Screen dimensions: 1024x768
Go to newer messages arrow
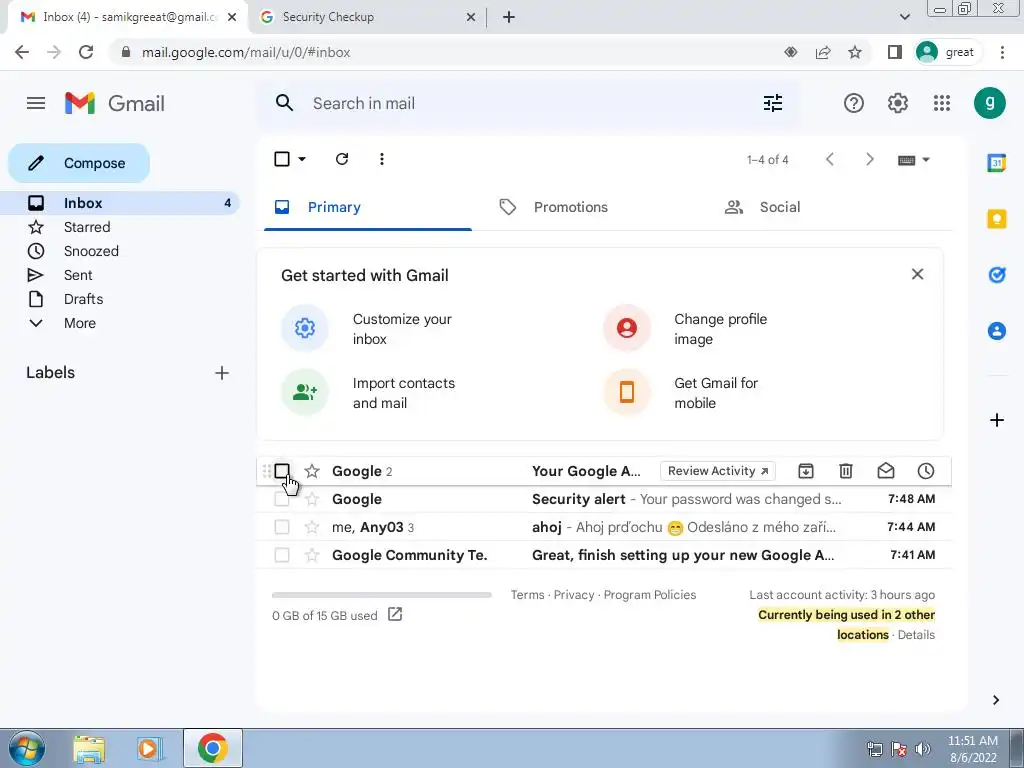[829, 159]
